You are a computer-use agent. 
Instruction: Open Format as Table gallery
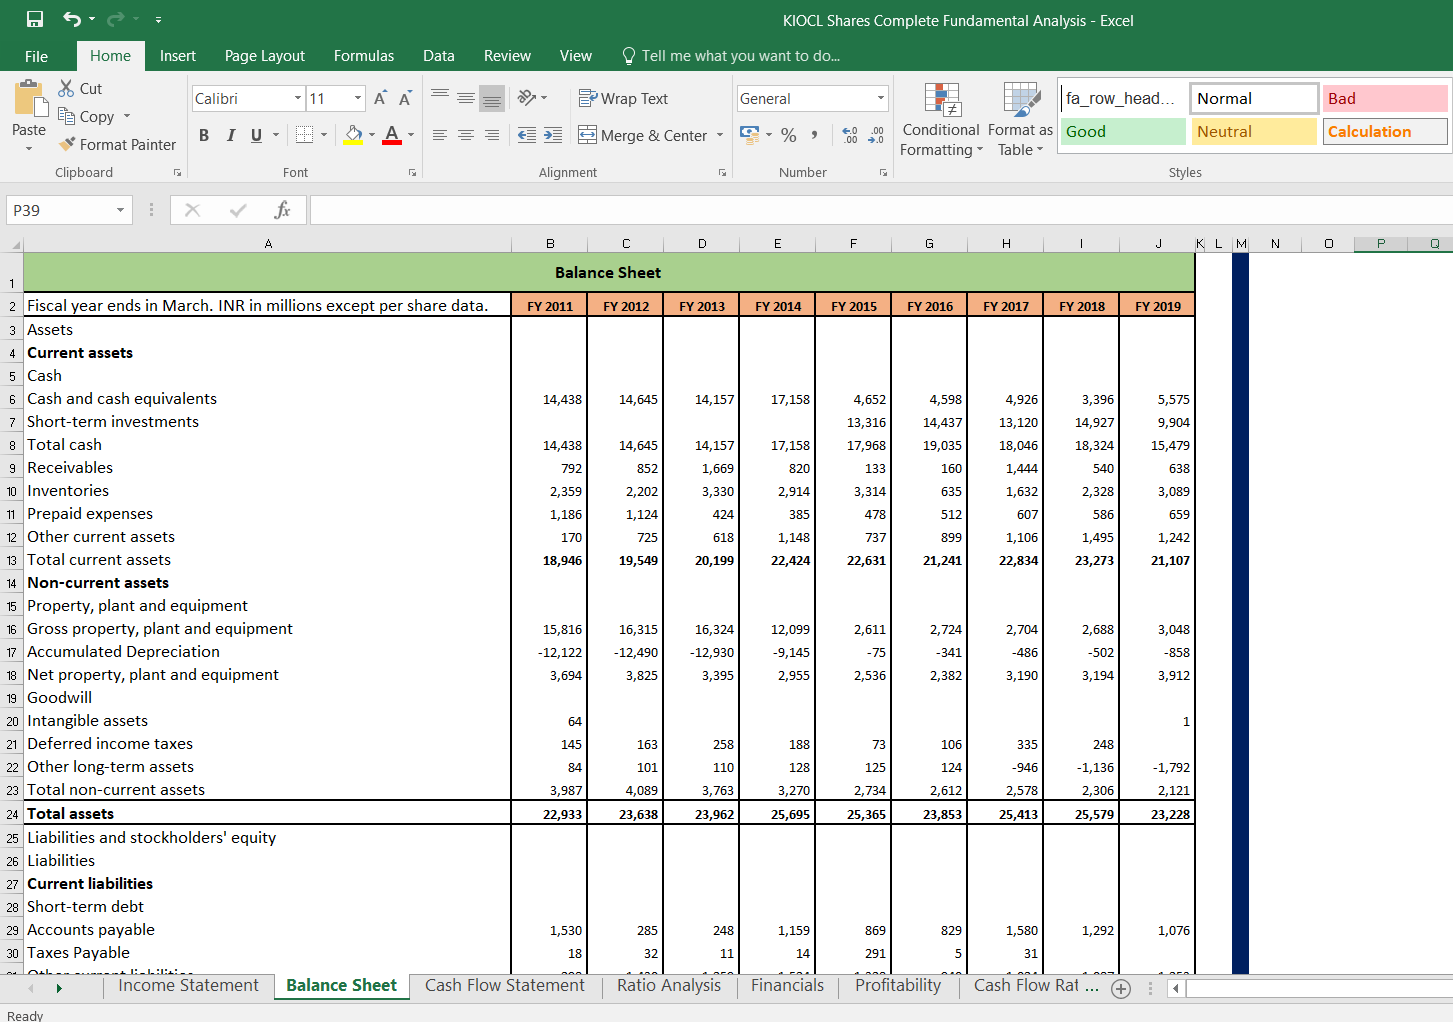coord(1021,120)
